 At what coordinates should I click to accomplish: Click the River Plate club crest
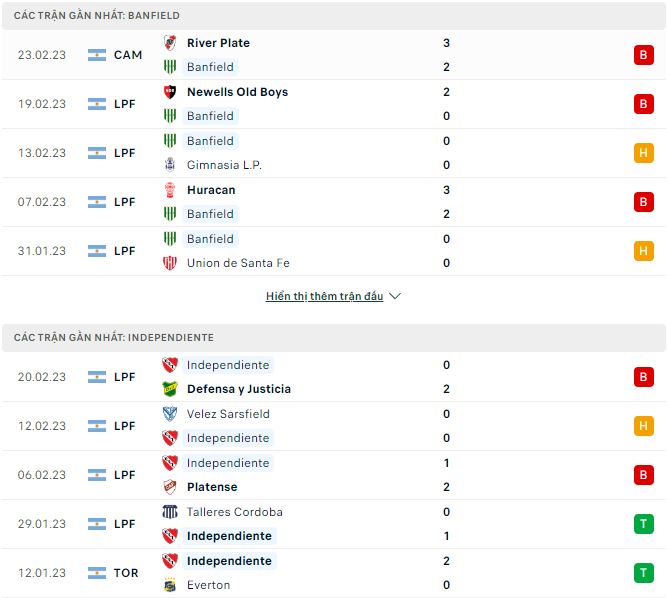click(x=169, y=43)
